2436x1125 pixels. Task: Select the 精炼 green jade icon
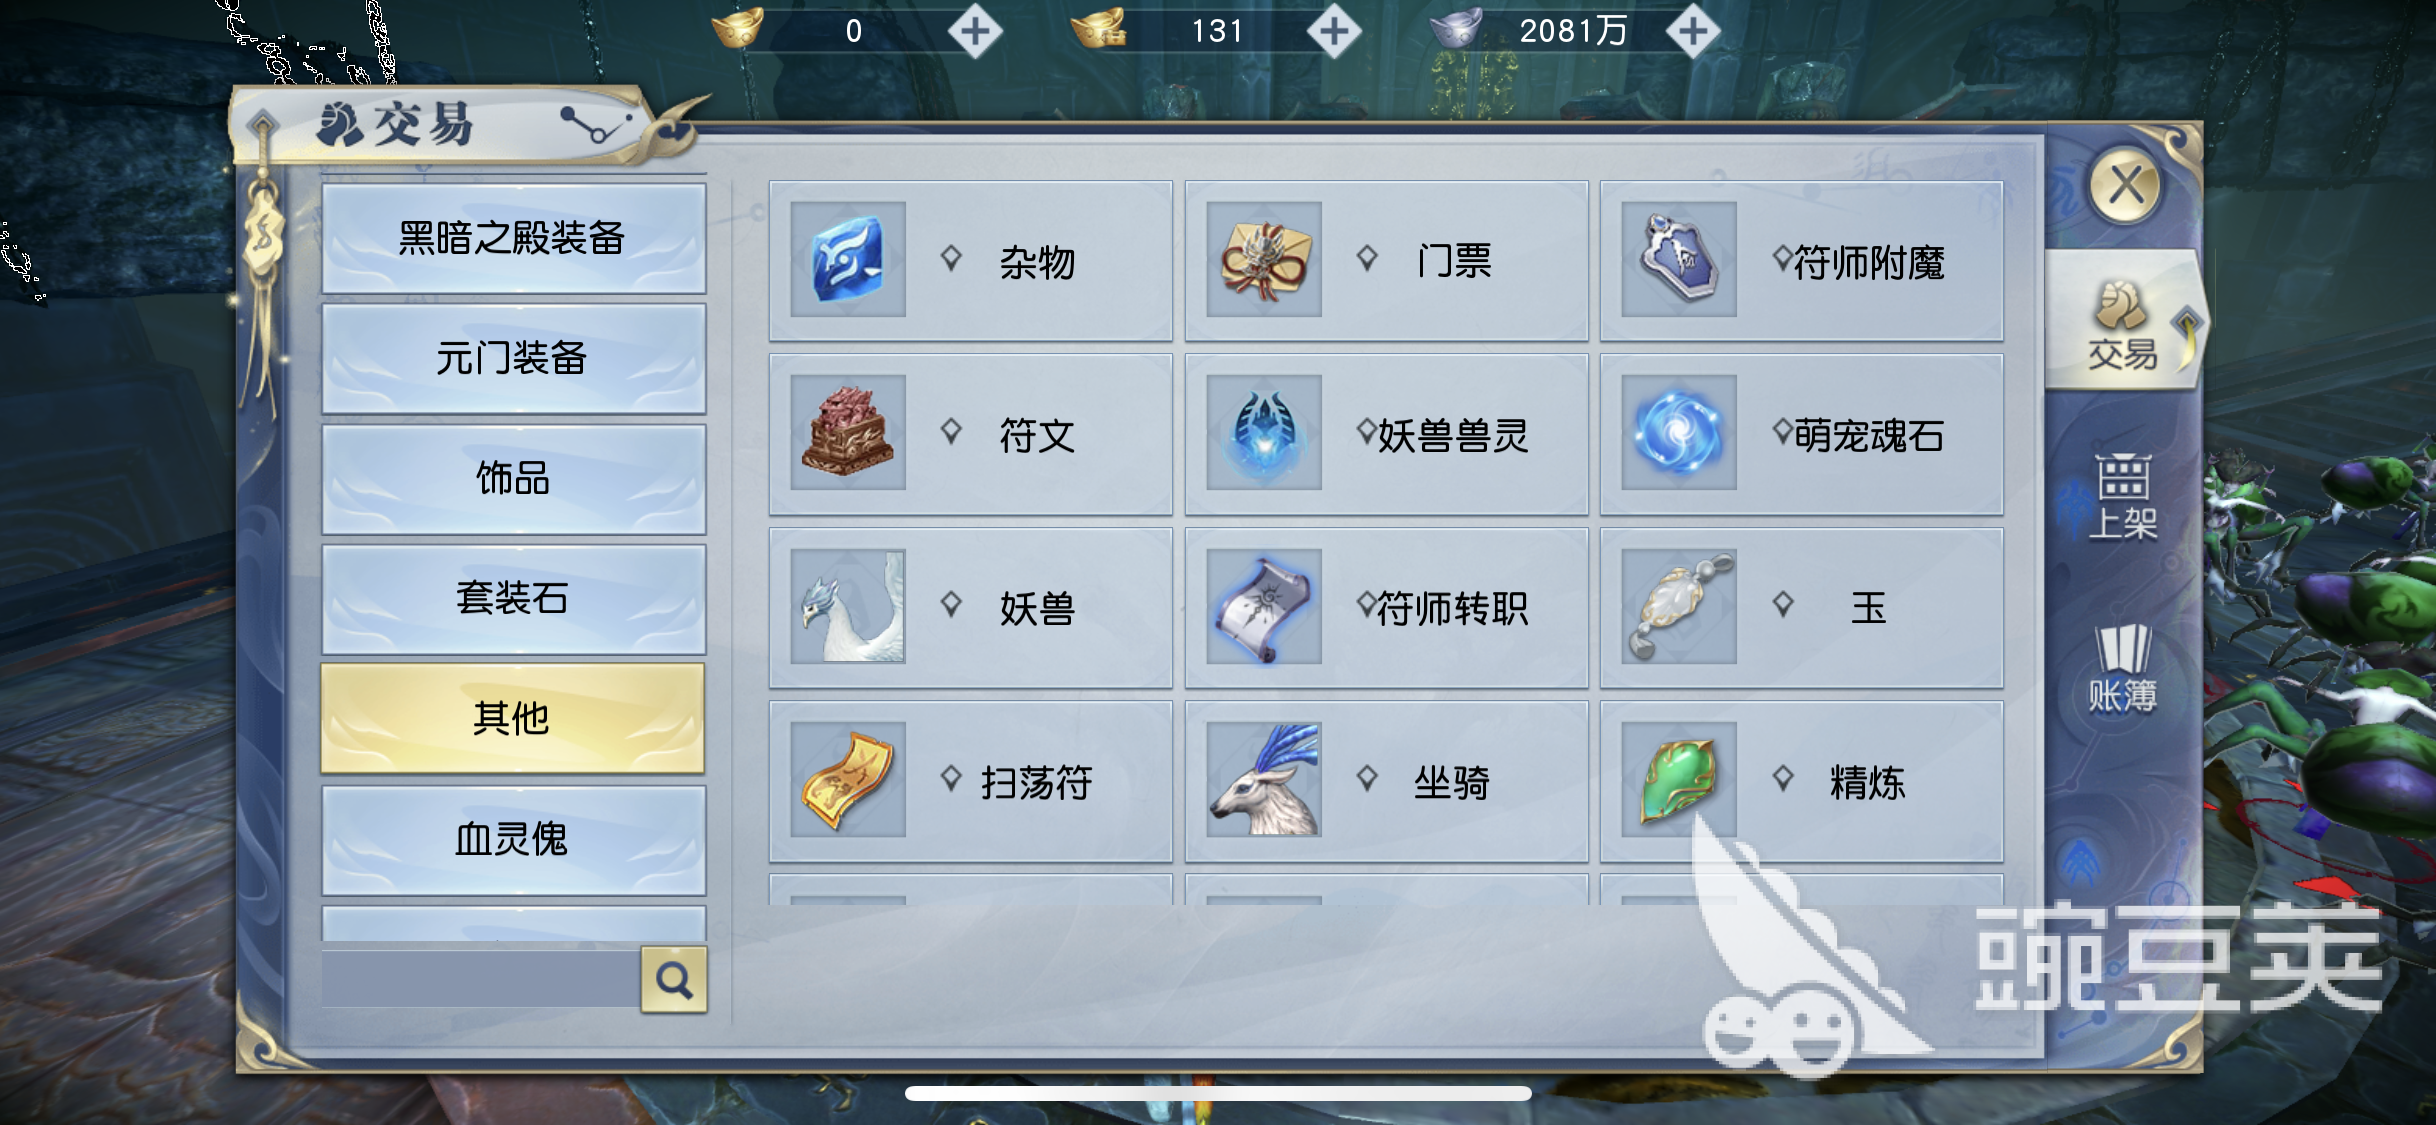point(1679,780)
